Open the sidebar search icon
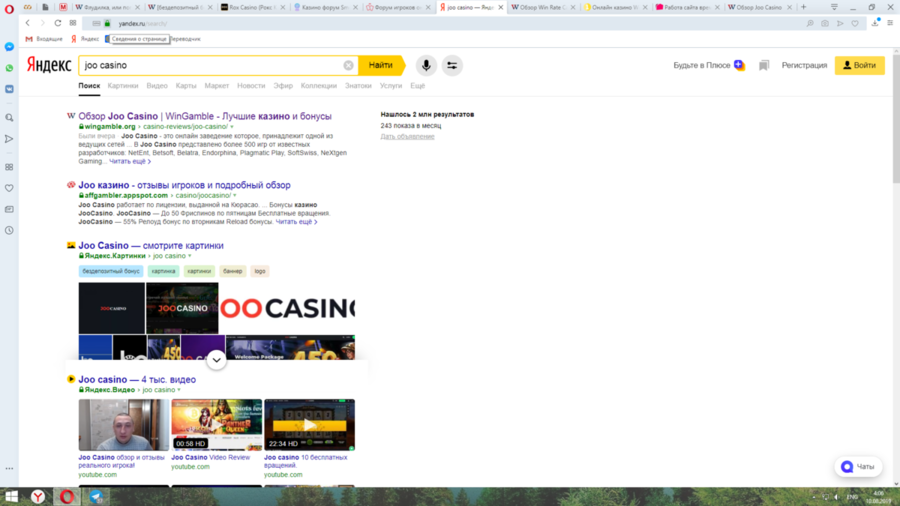Viewport: 900px width, 506px height. click(9, 118)
